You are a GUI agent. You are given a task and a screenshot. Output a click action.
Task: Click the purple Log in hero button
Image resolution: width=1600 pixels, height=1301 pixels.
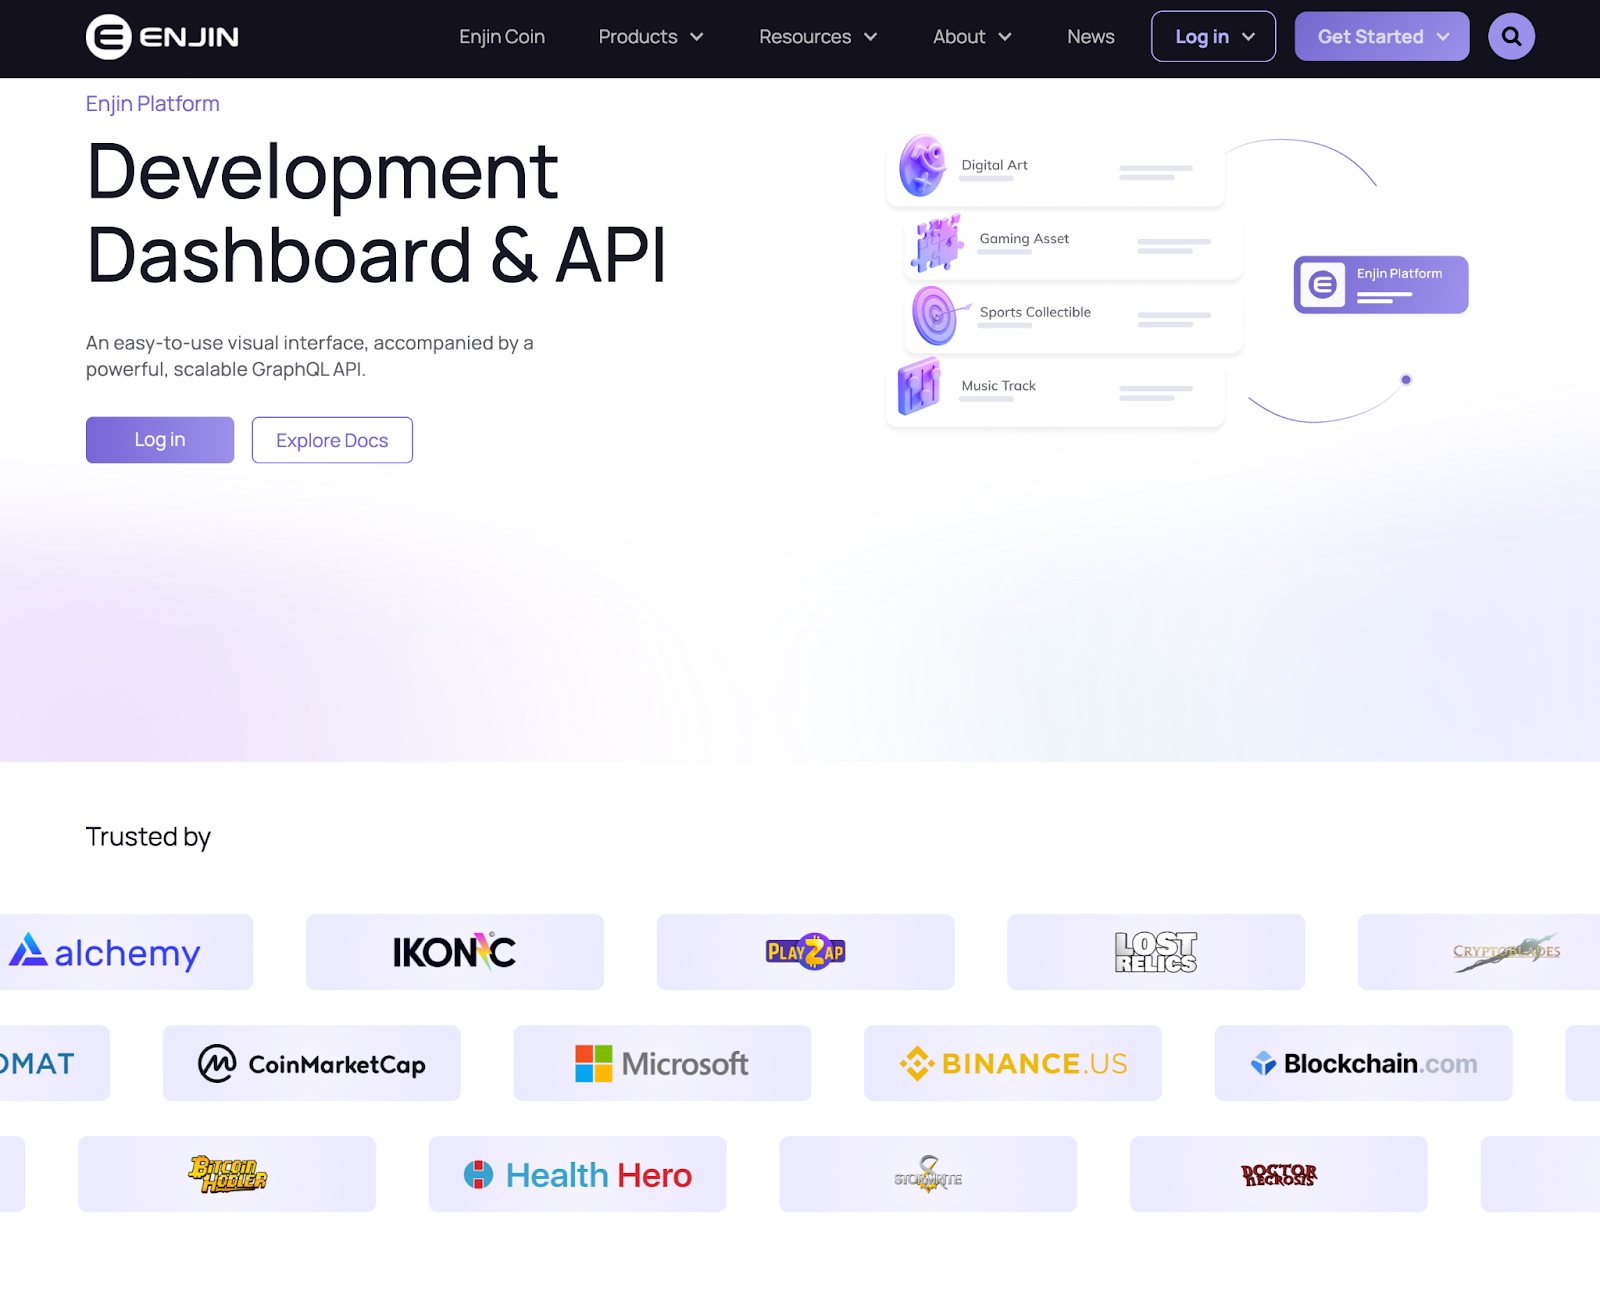(x=160, y=440)
